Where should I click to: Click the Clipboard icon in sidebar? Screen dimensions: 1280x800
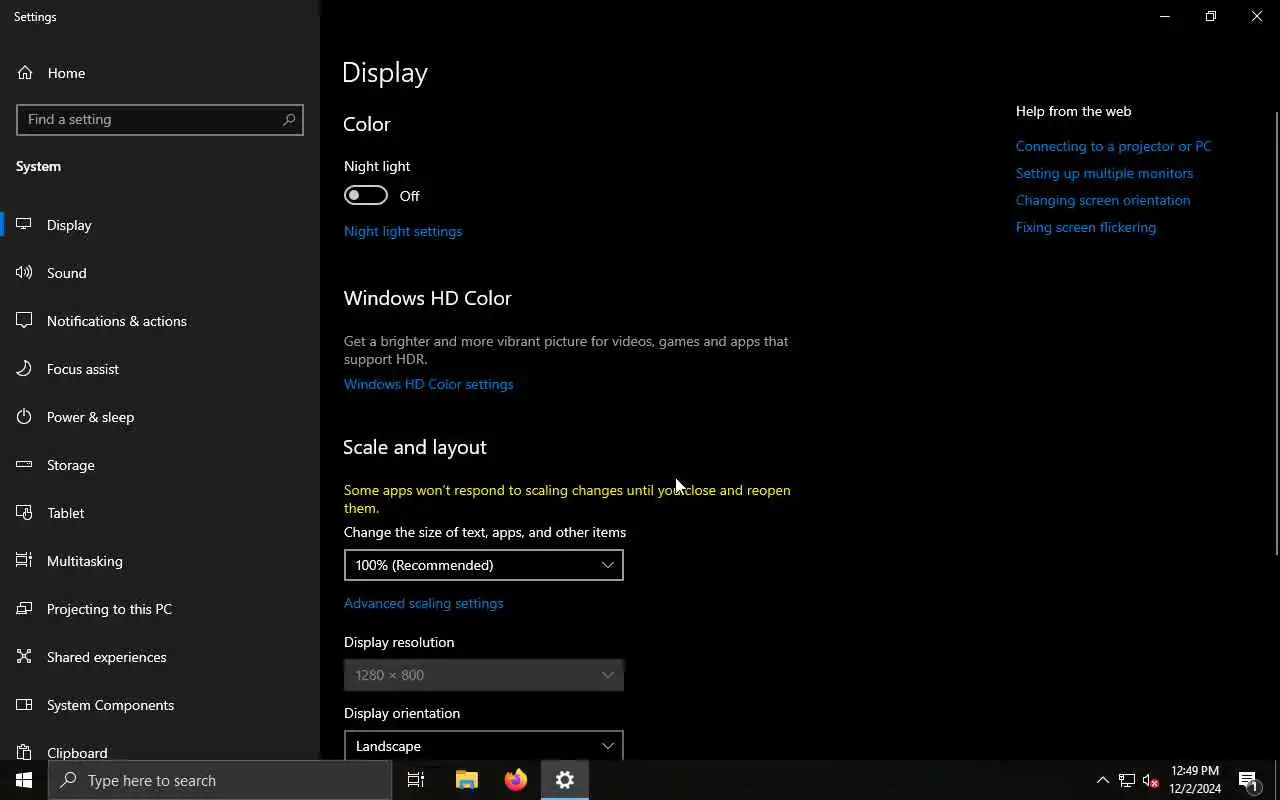(x=24, y=752)
